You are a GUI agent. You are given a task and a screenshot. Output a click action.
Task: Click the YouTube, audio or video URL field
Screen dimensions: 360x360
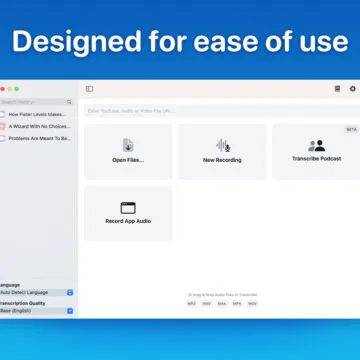pos(222,111)
